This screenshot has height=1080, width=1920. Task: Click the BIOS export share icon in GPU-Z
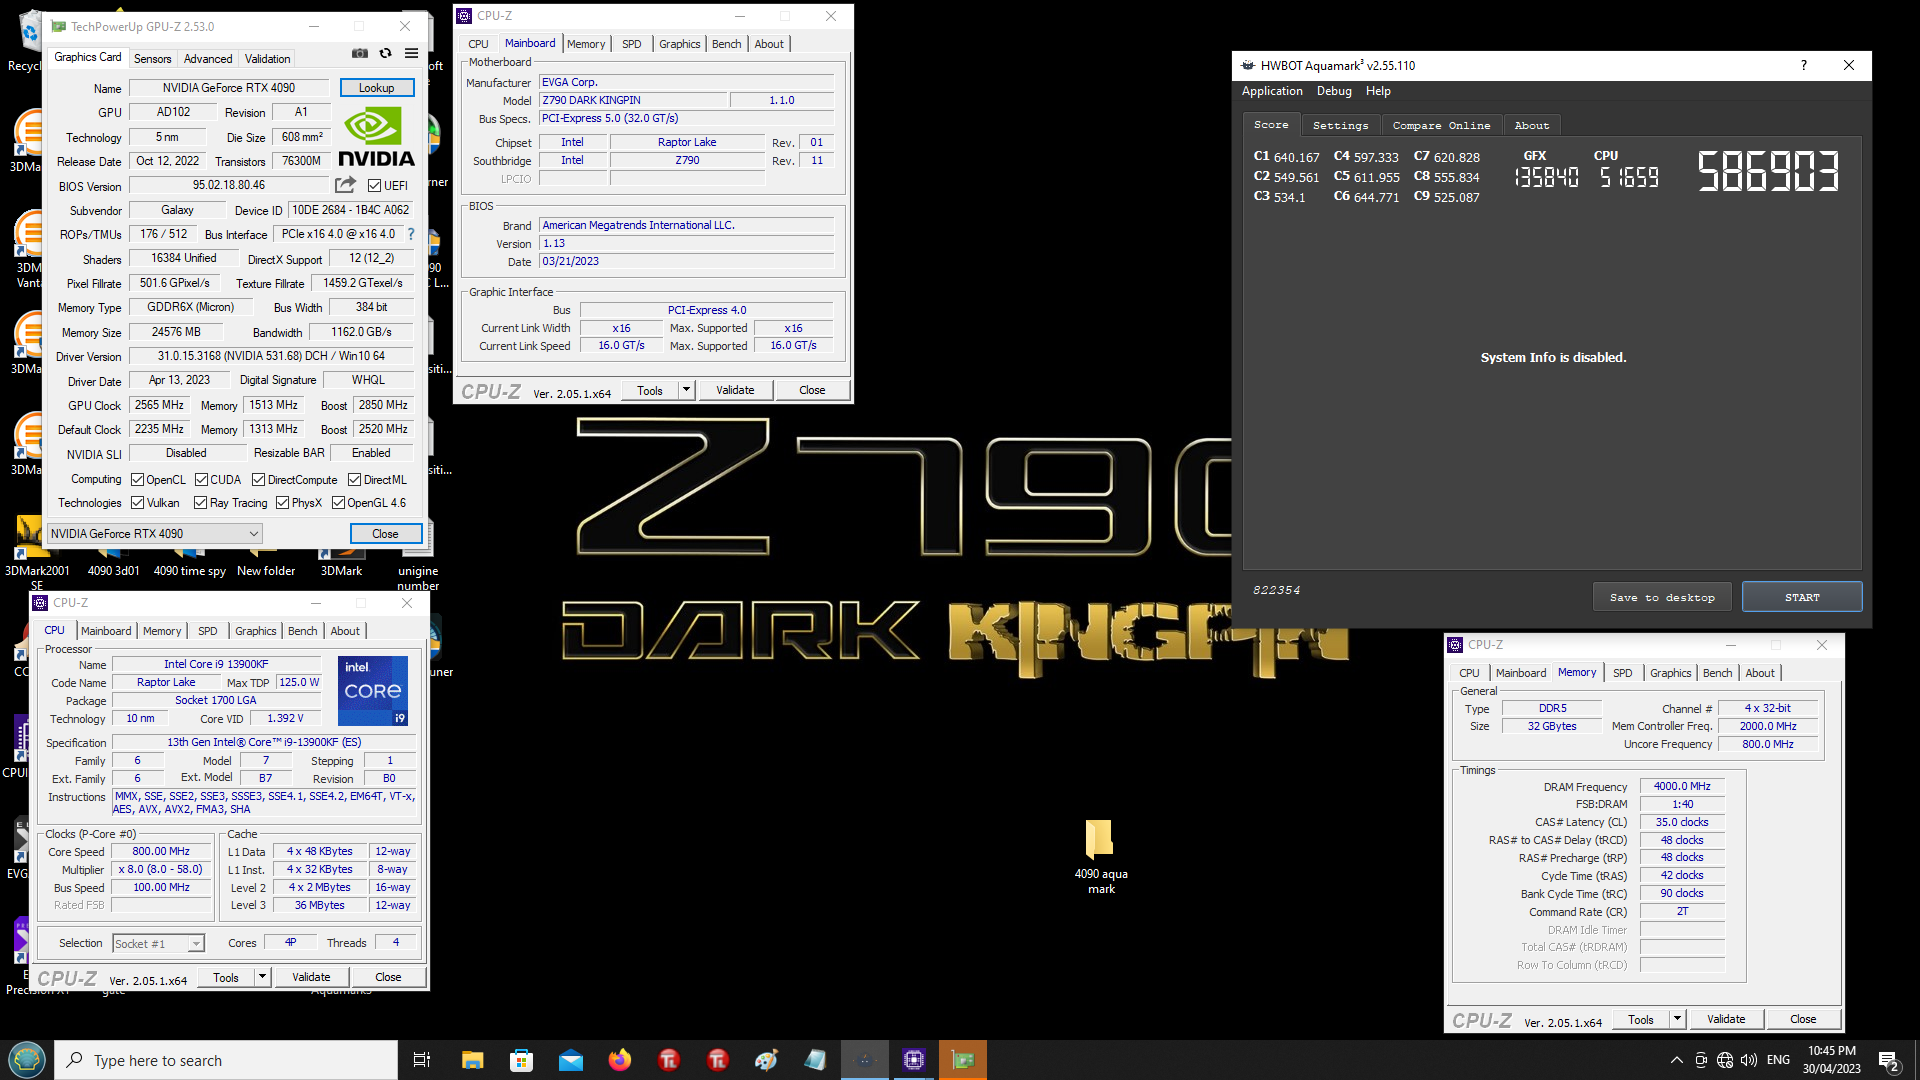(x=345, y=185)
